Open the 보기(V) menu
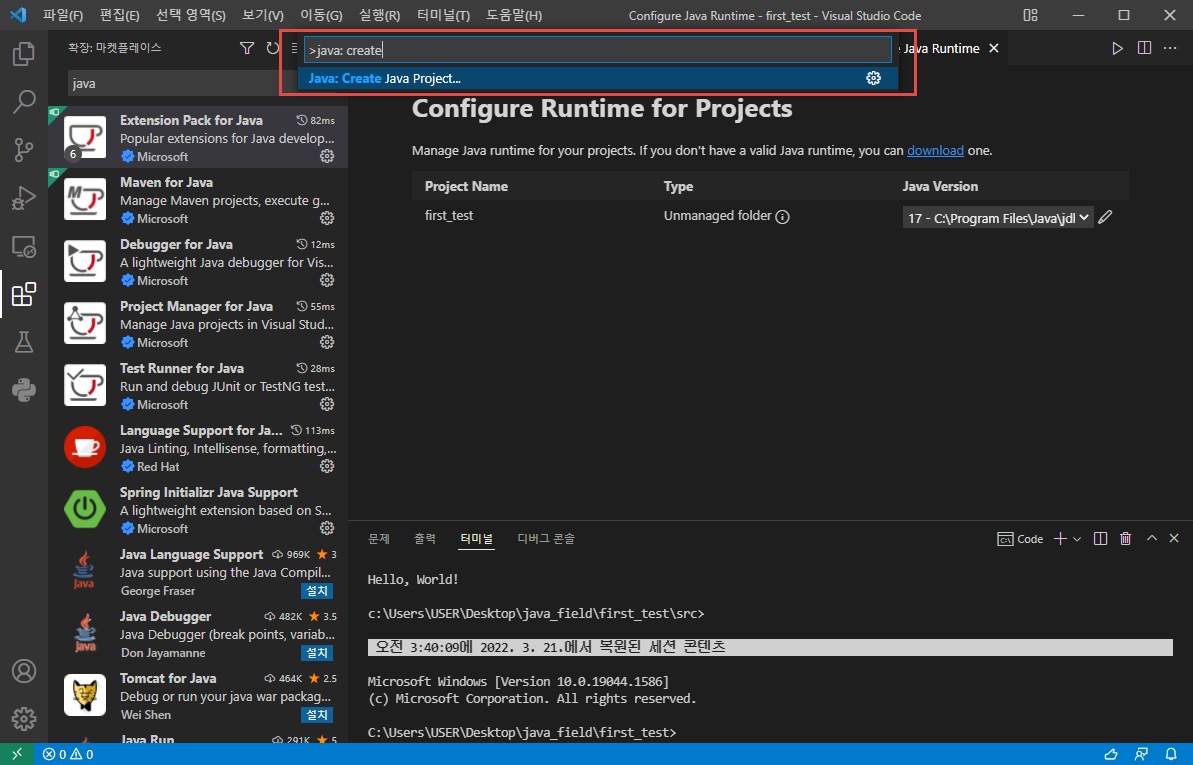Viewport: 1193px width, 765px height. pos(262,15)
